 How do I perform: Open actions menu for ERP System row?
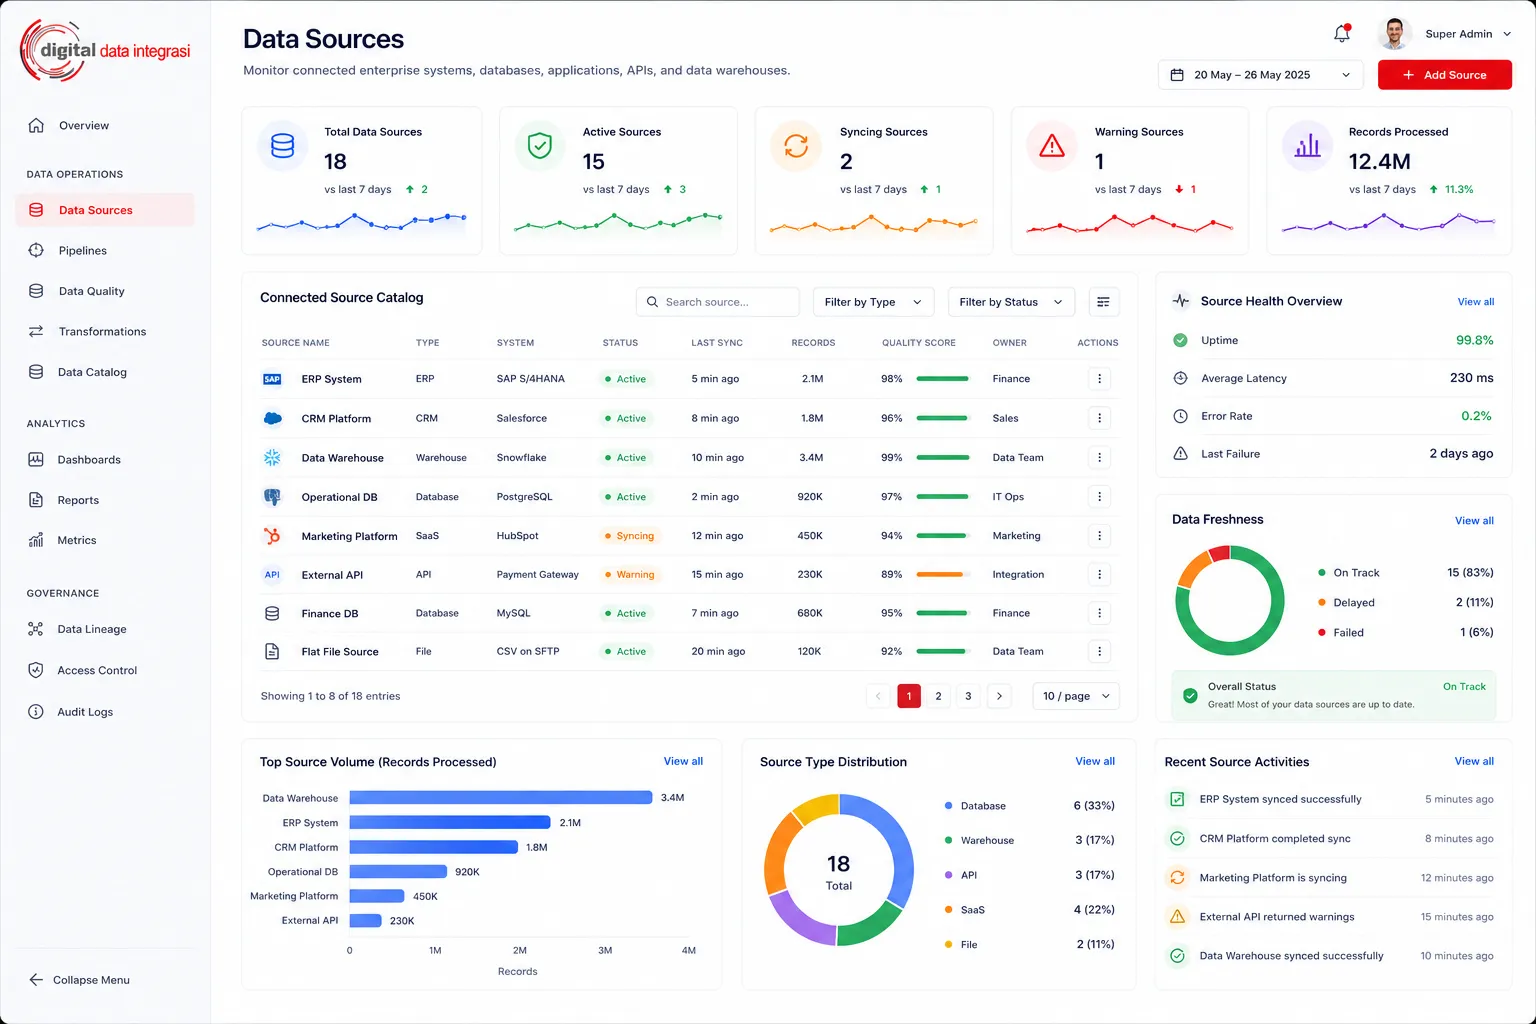(1099, 379)
